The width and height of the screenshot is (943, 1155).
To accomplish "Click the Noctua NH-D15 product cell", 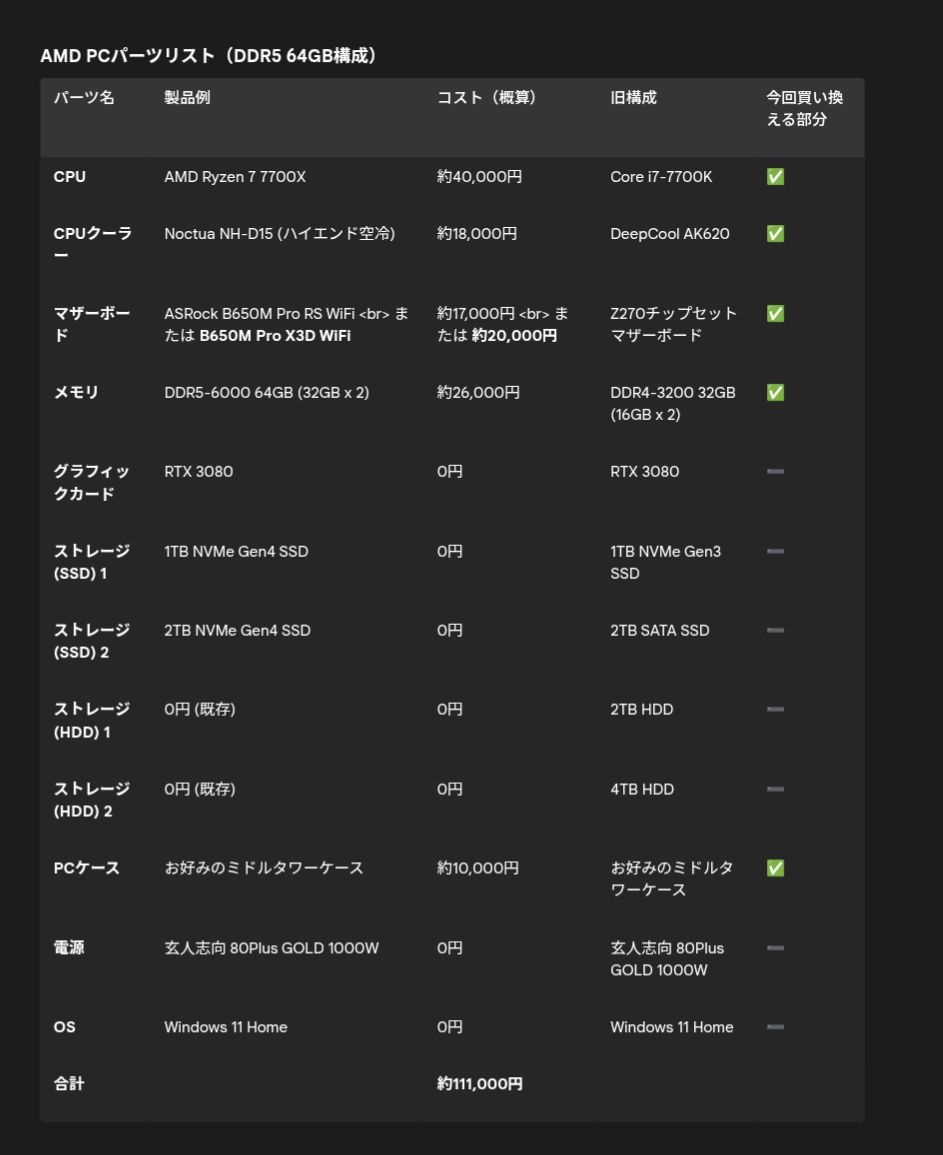I will click(x=279, y=234).
